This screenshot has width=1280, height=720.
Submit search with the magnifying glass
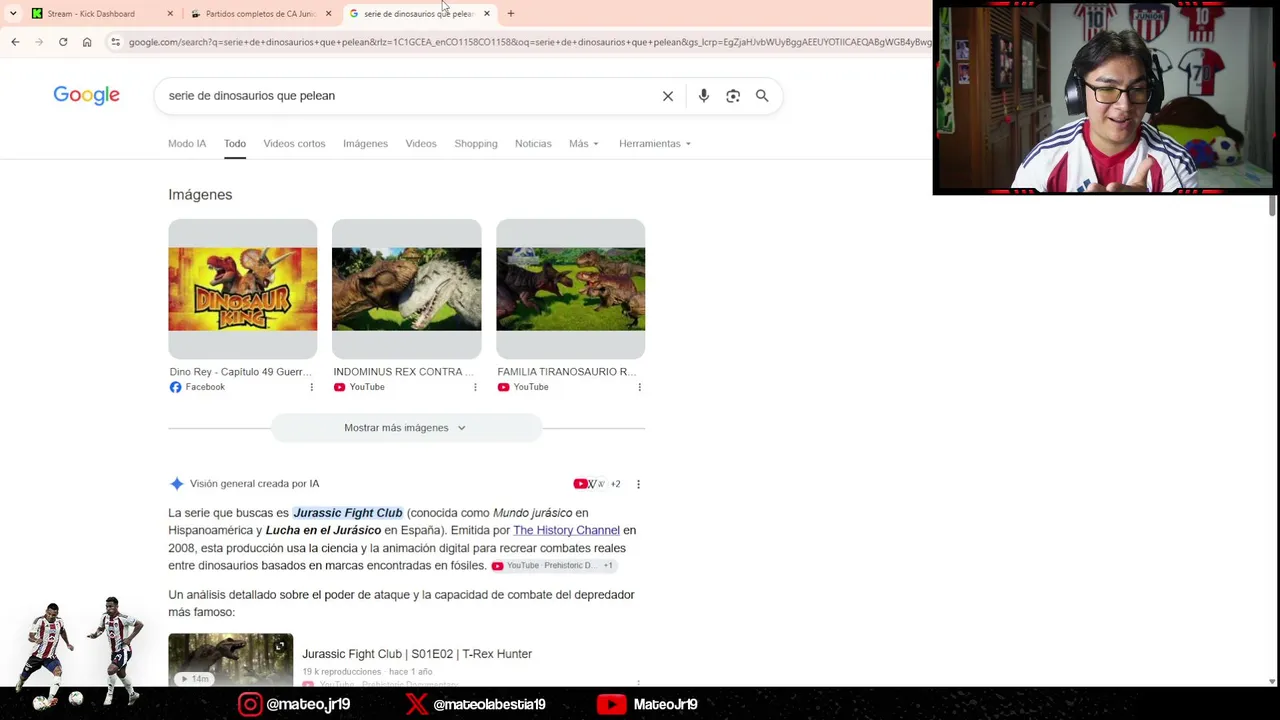(x=762, y=96)
